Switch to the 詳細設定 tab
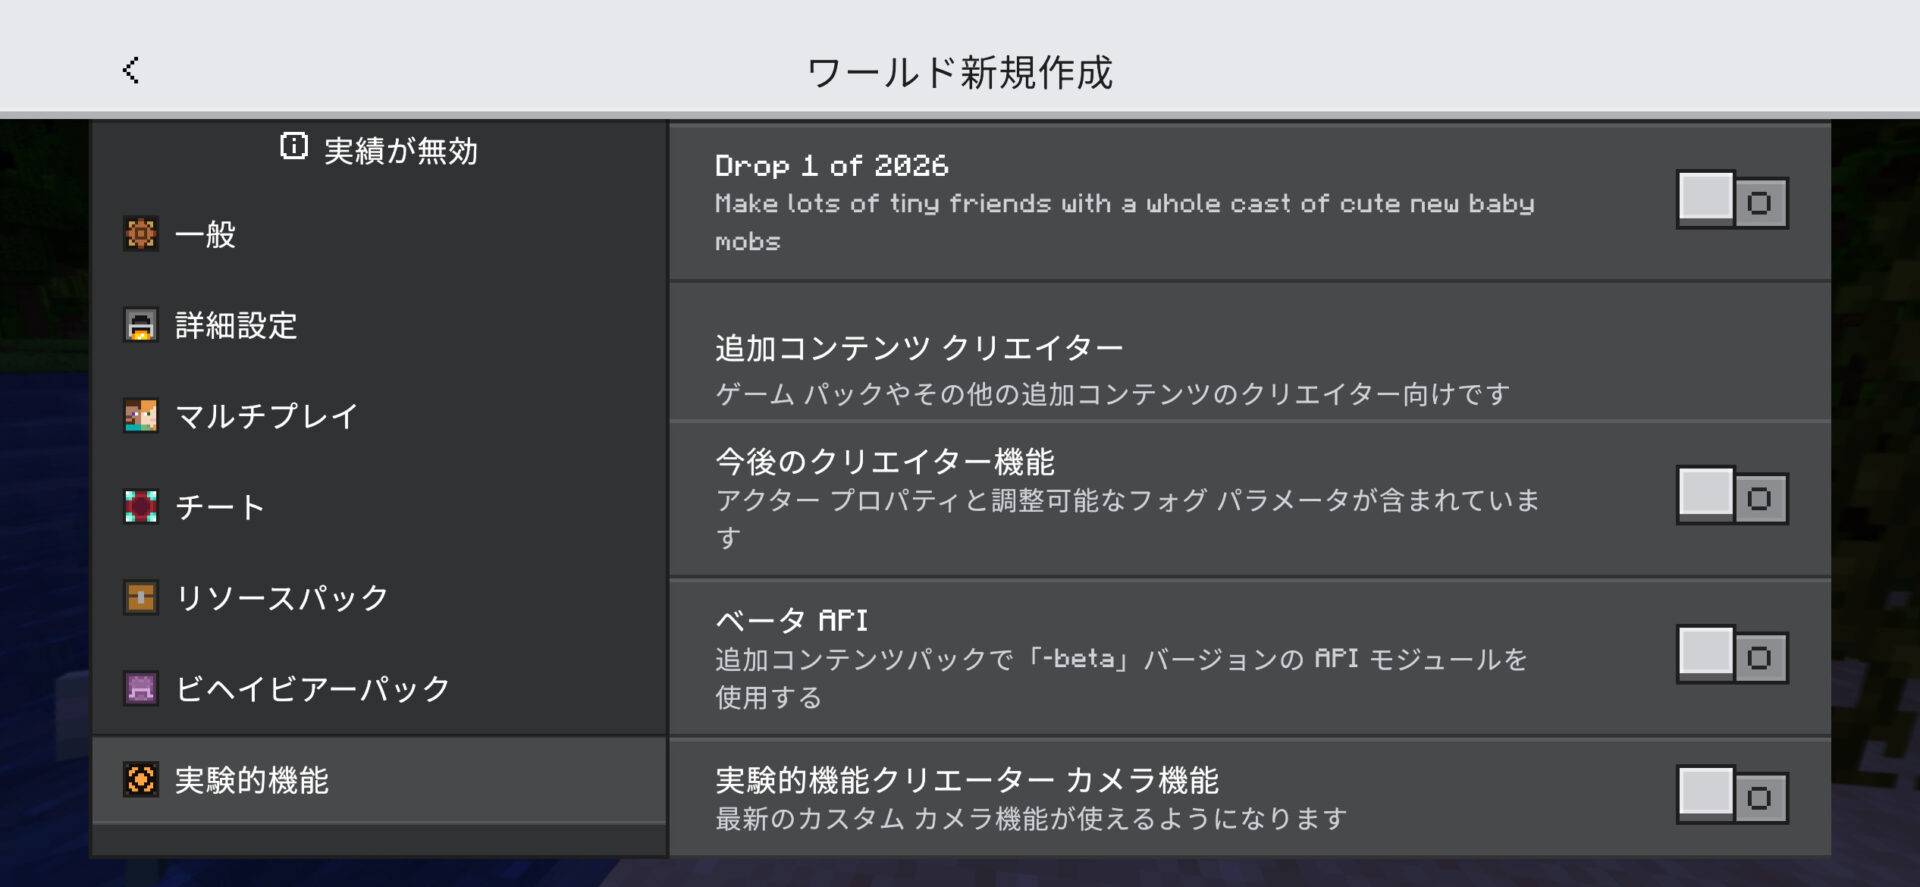Viewport: 1920px width, 887px height. point(236,326)
